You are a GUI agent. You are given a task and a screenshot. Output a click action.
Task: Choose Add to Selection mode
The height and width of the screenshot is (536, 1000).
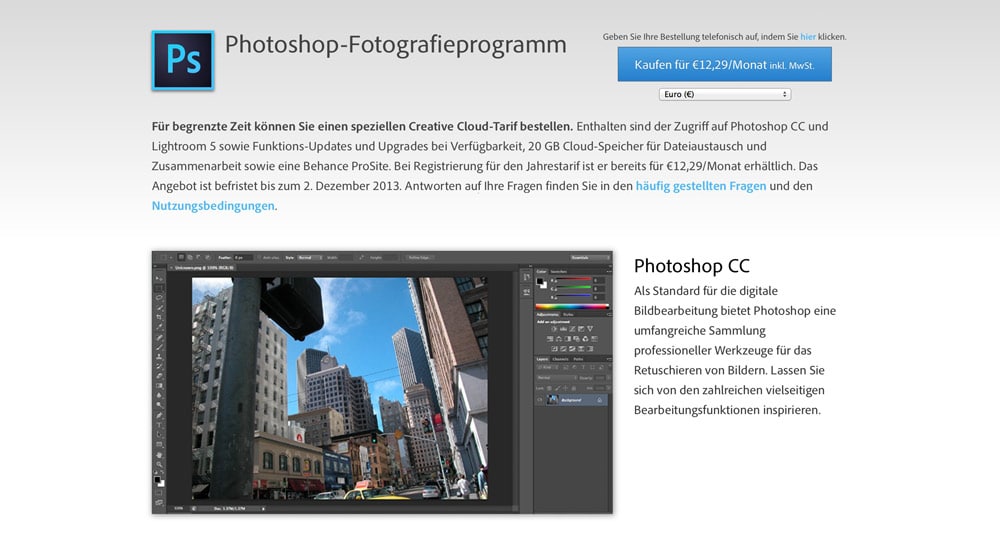pyautogui.click(x=189, y=257)
